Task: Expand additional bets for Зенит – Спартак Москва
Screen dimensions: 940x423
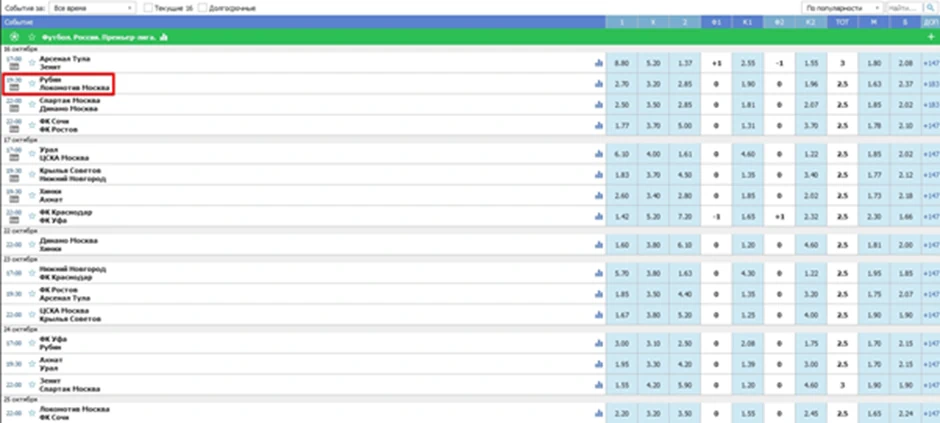Action: [x=931, y=385]
